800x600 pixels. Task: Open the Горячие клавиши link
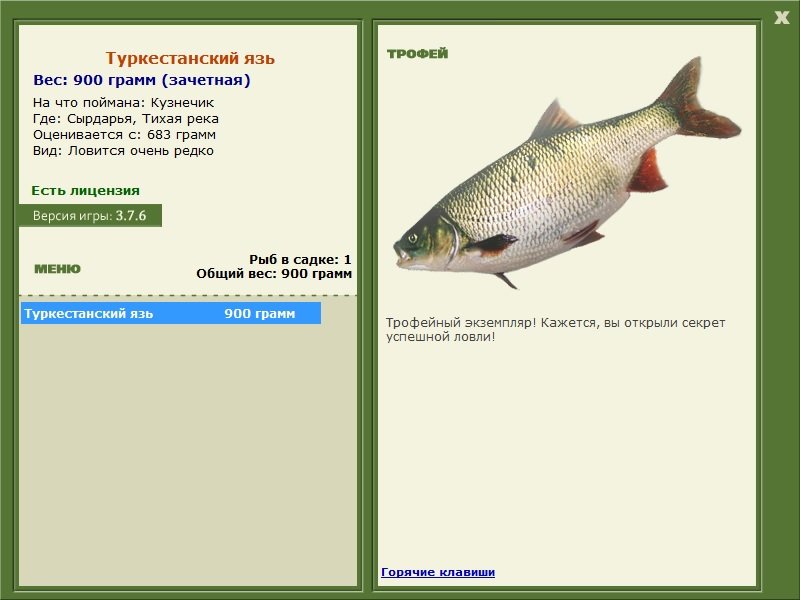click(x=438, y=572)
